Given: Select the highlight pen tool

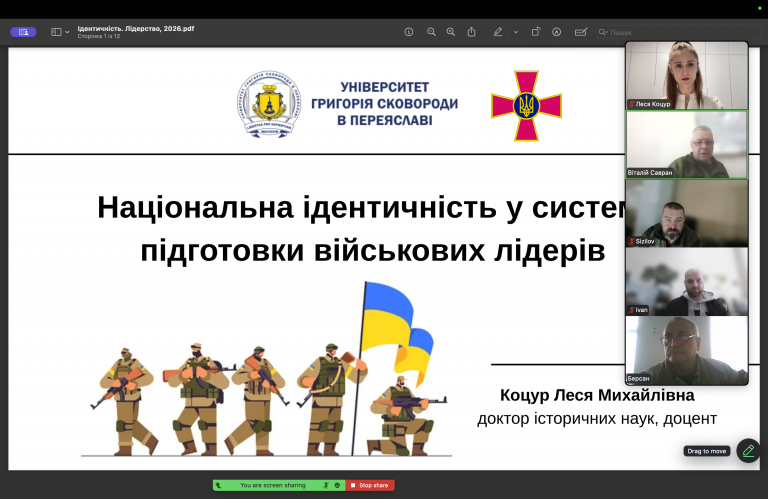Looking at the screenshot, I should tap(498, 32).
